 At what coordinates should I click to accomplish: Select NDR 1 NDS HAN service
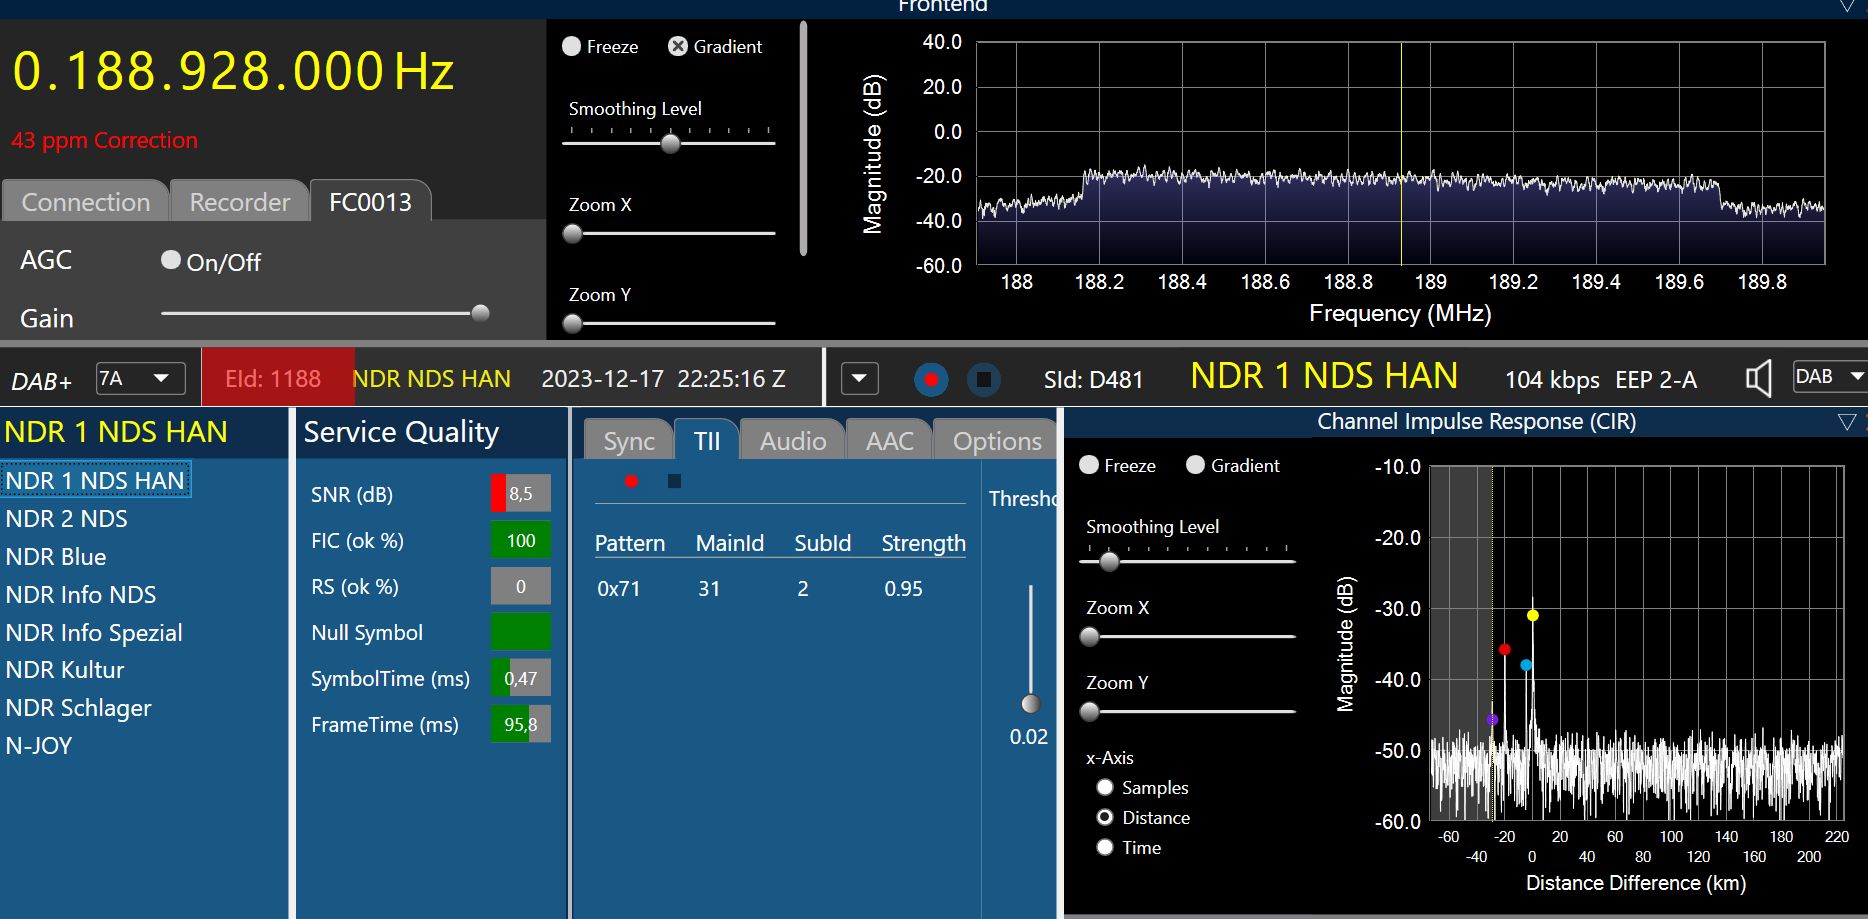click(95, 480)
